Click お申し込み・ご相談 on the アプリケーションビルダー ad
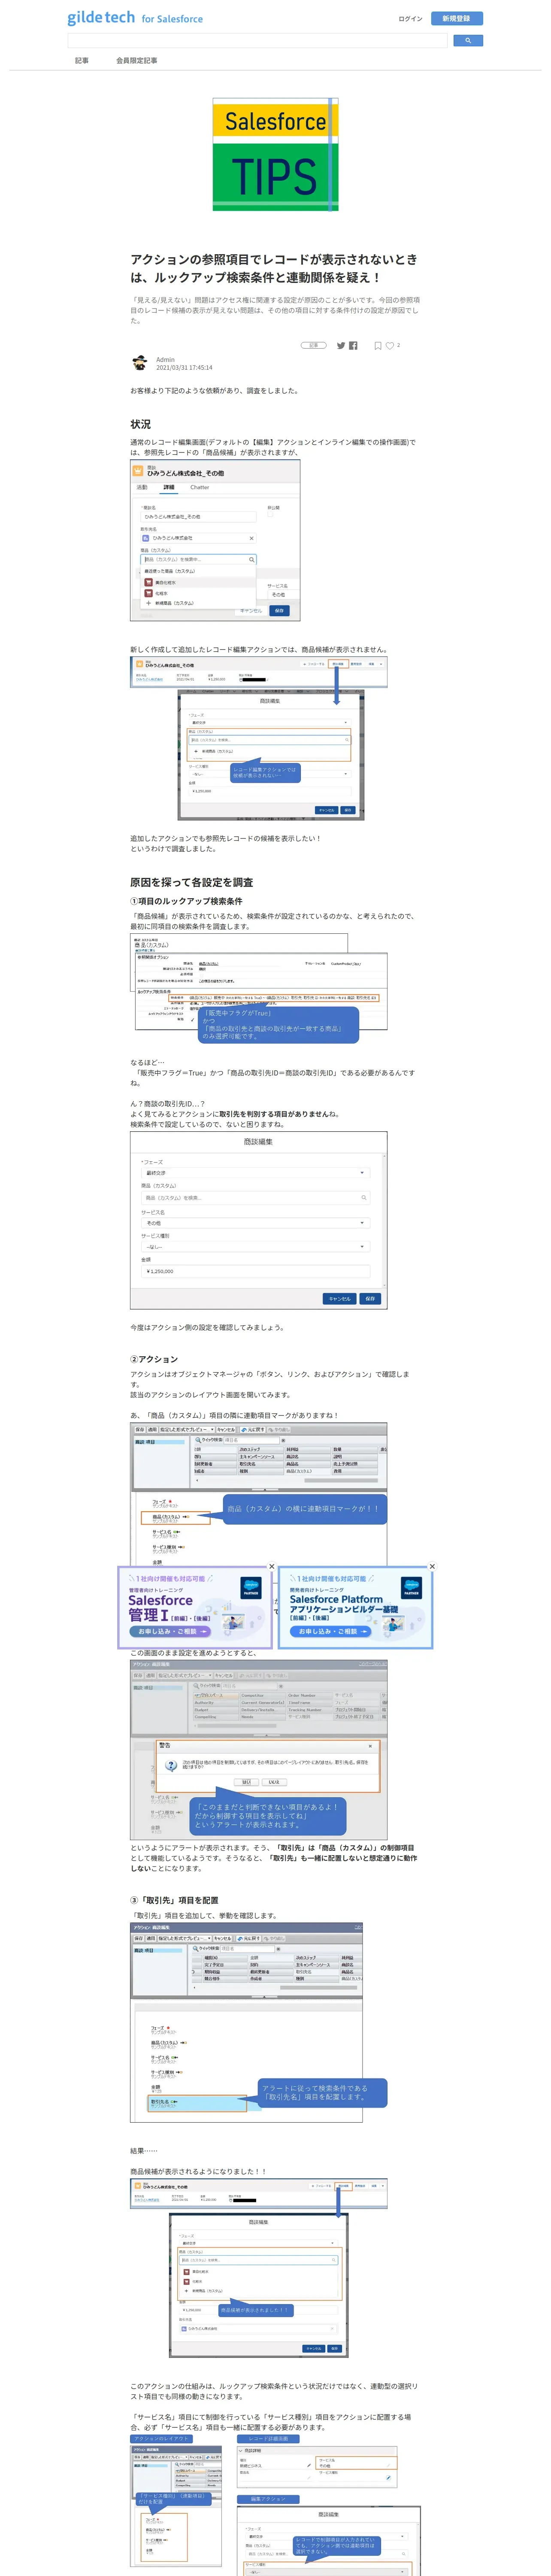Image resolution: width=551 pixels, height=2576 pixels. point(330,1631)
